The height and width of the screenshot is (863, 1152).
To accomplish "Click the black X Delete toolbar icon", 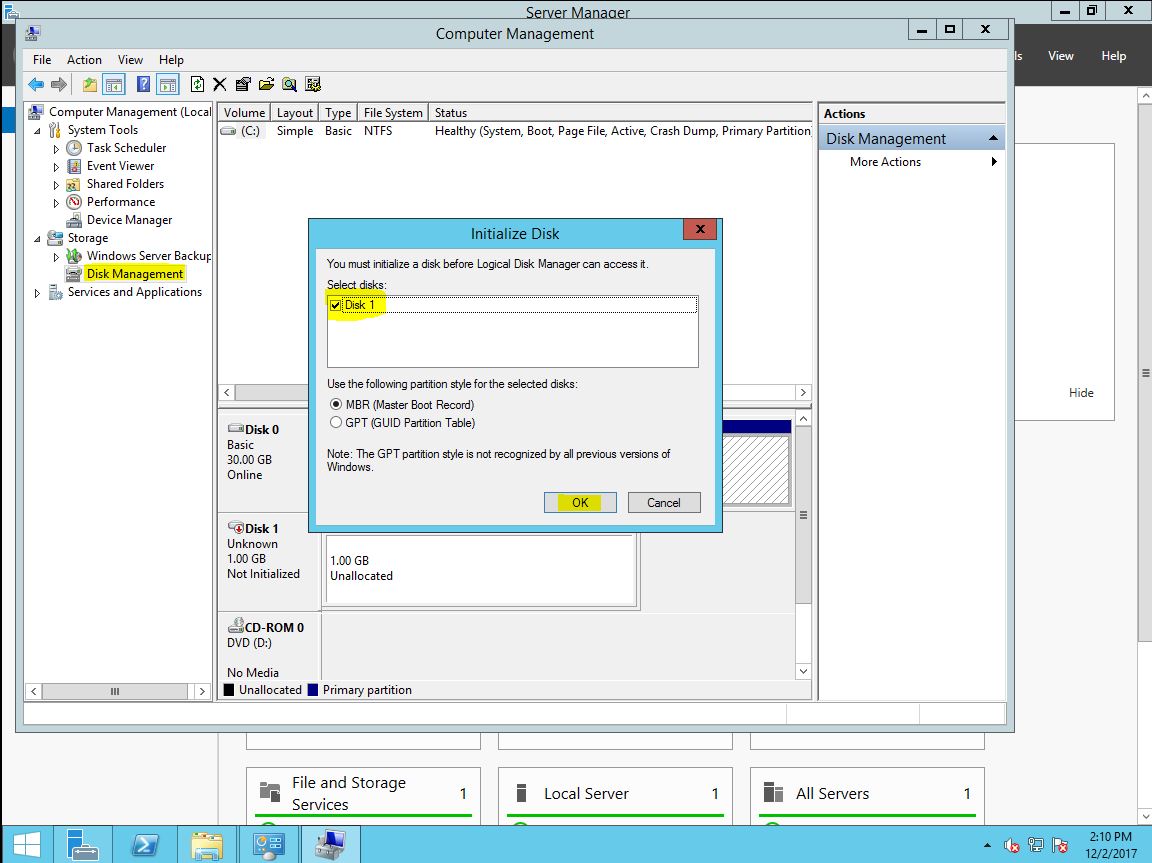I will (220, 85).
